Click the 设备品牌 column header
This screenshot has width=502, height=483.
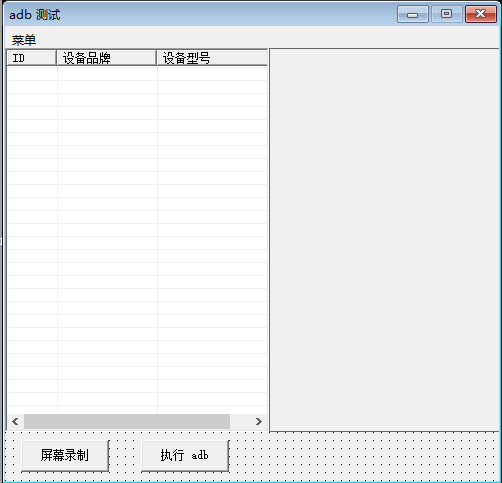click(107, 58)
